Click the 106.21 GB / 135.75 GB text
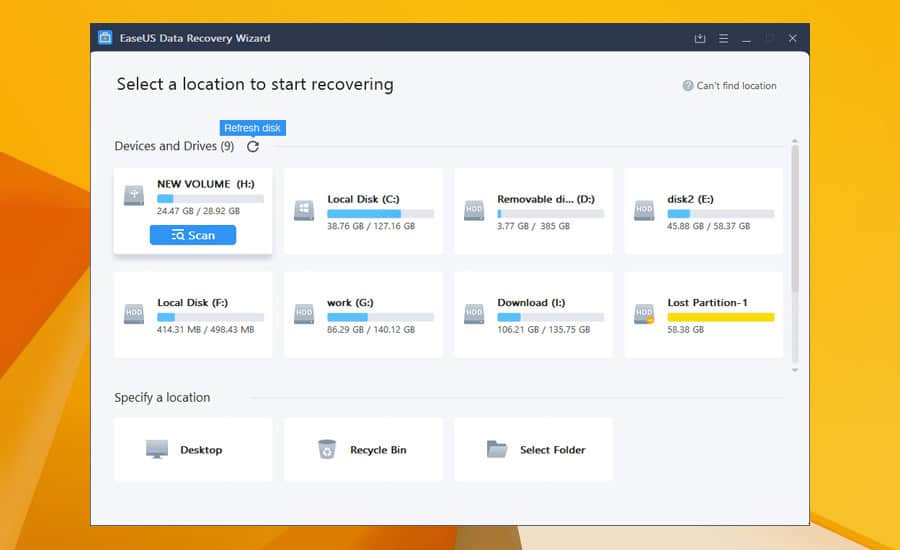Image resolution: width=900 pixels, height=550 pixels. [544, 330]
